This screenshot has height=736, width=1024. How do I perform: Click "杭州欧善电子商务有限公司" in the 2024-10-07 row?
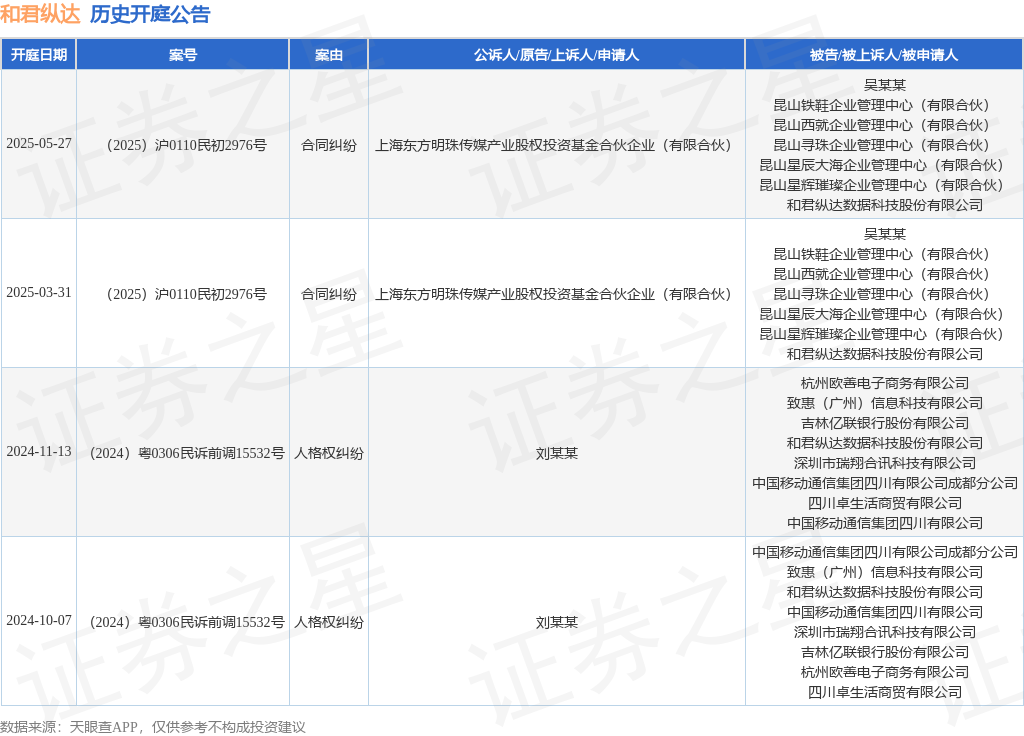coord(884,672)
